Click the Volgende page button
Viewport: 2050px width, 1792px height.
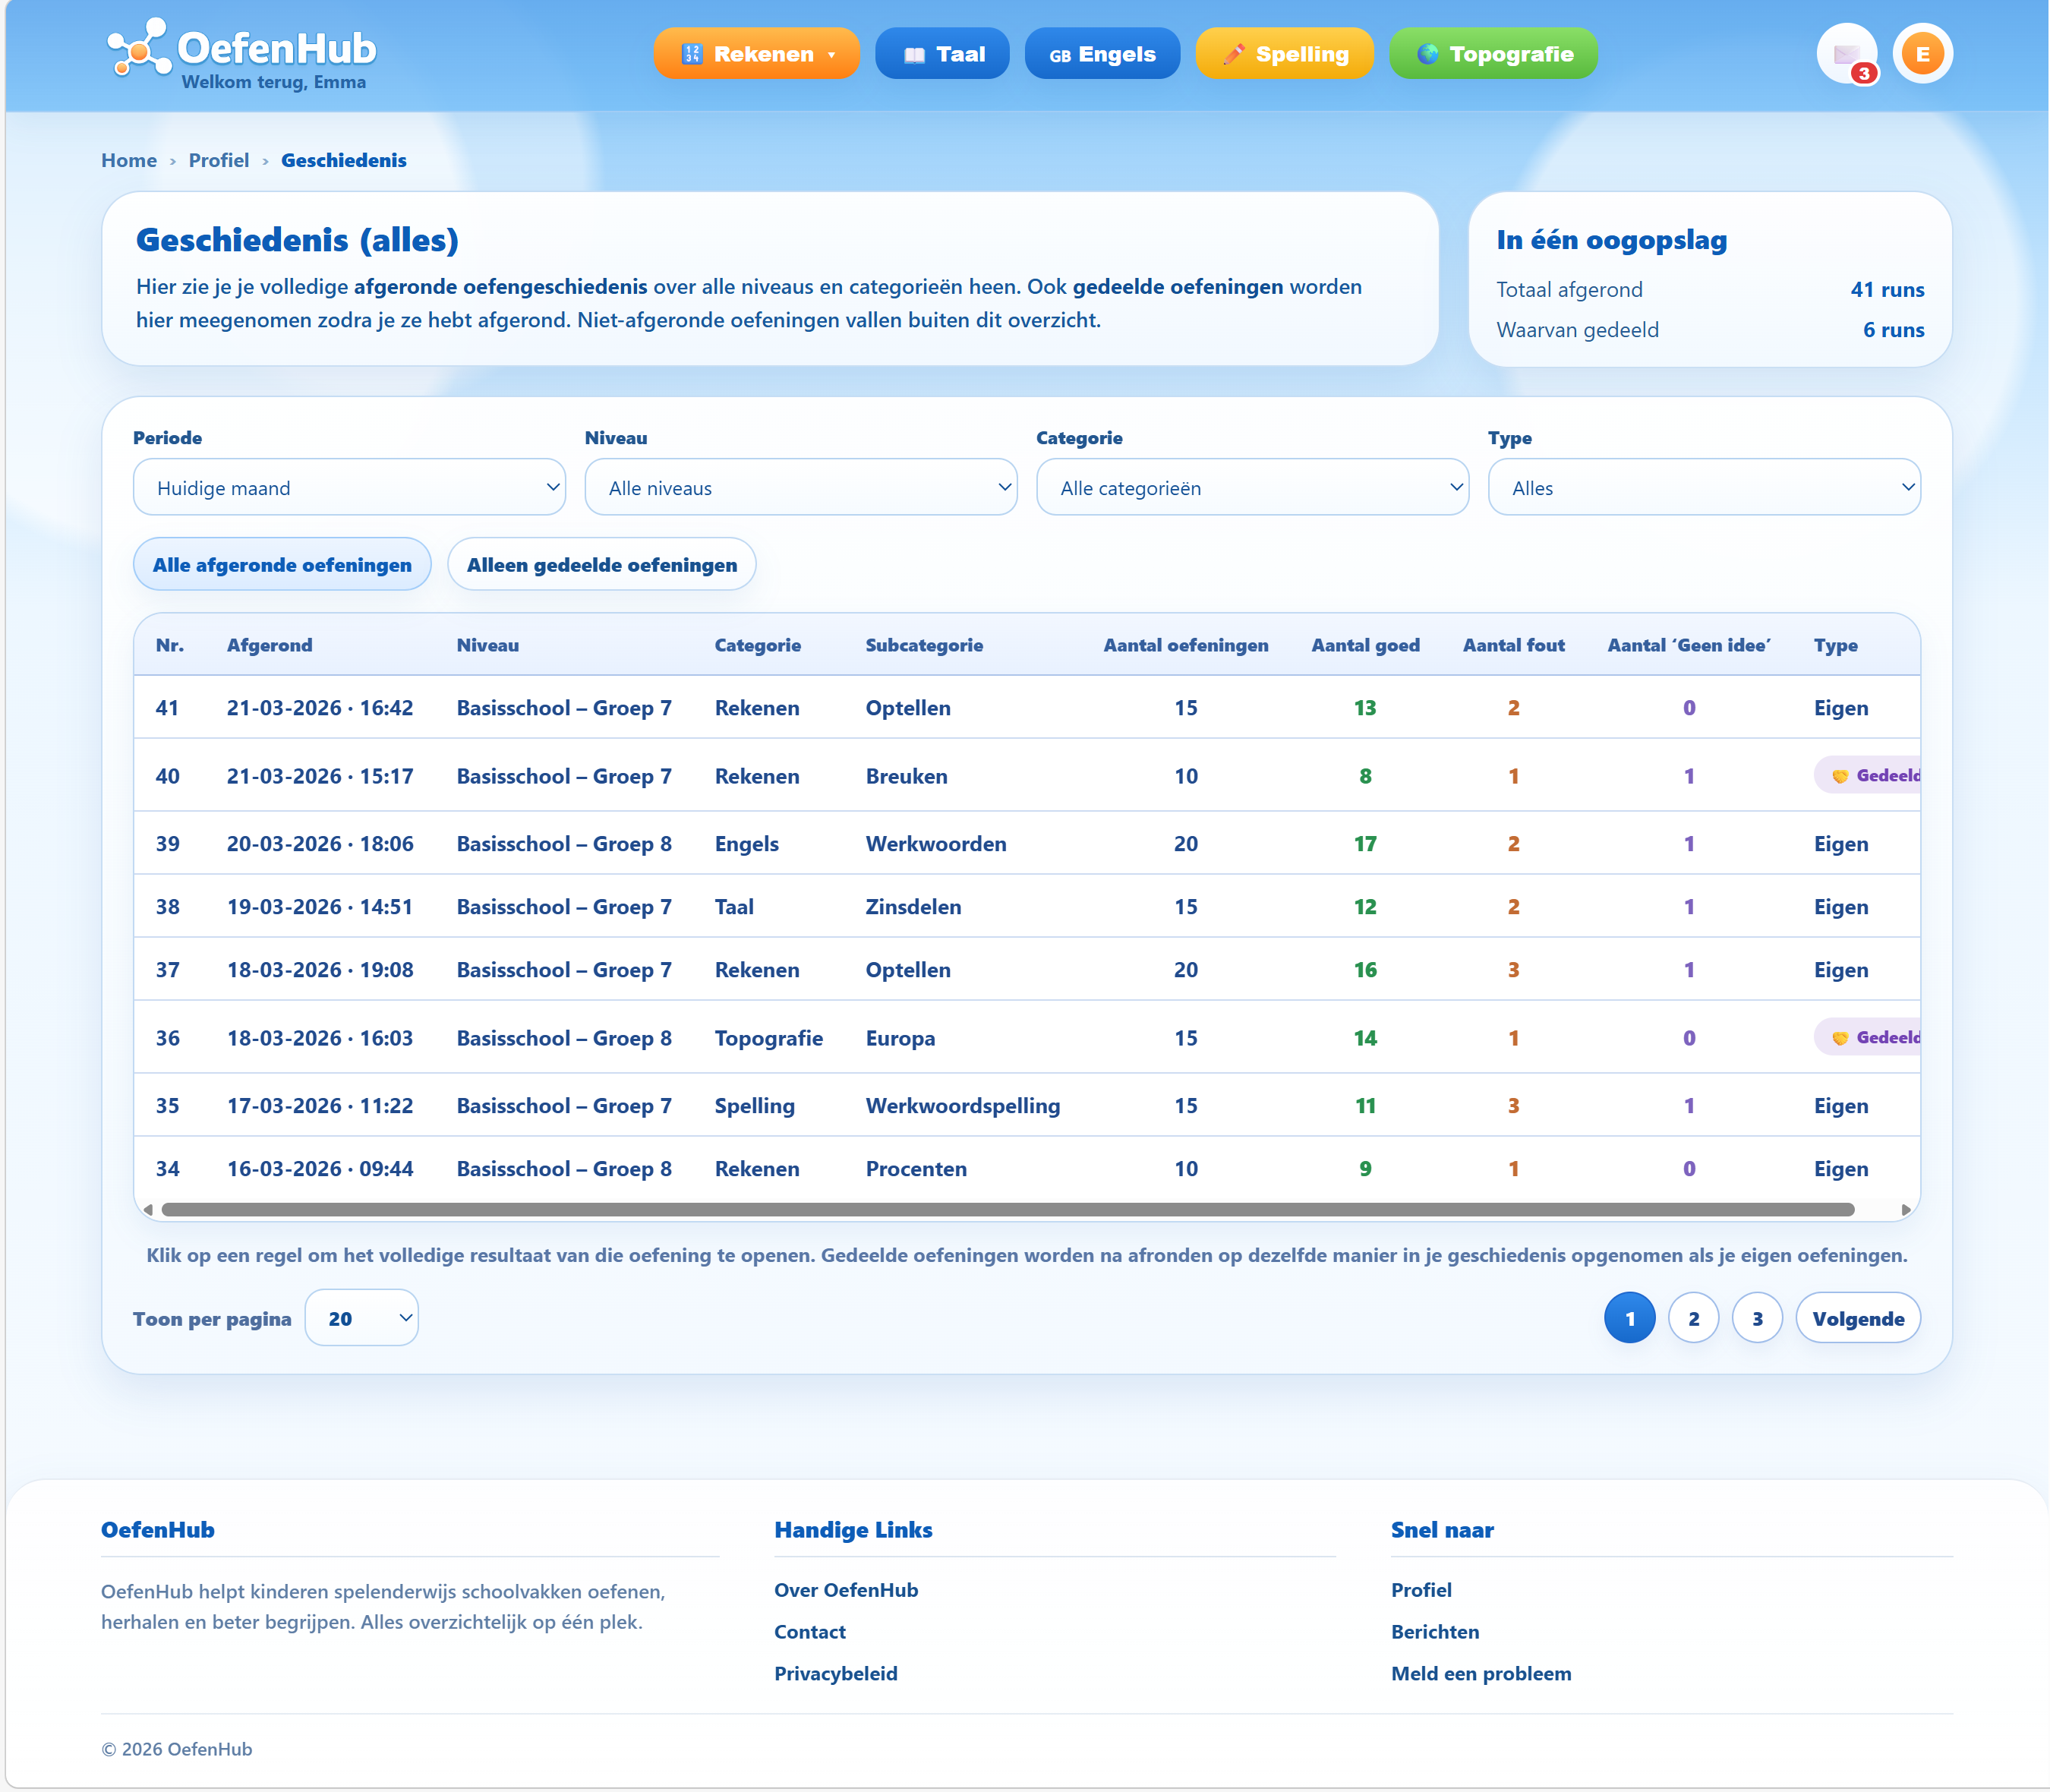(1858, 1318)
